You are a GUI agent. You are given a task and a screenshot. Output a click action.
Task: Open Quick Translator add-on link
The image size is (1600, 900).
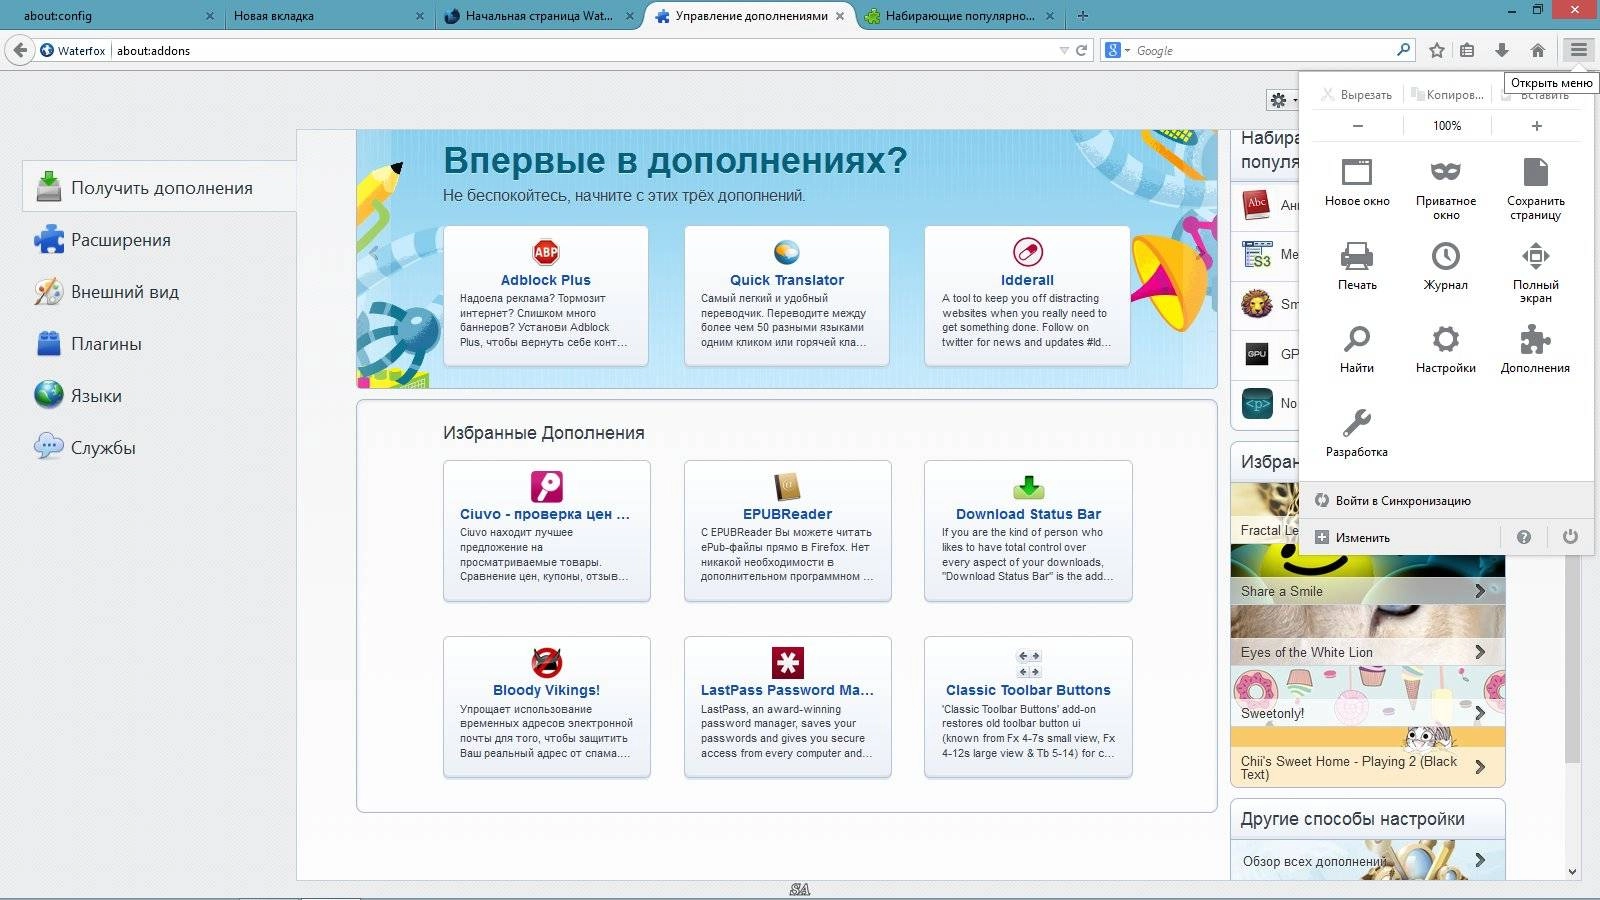(786, 280)
